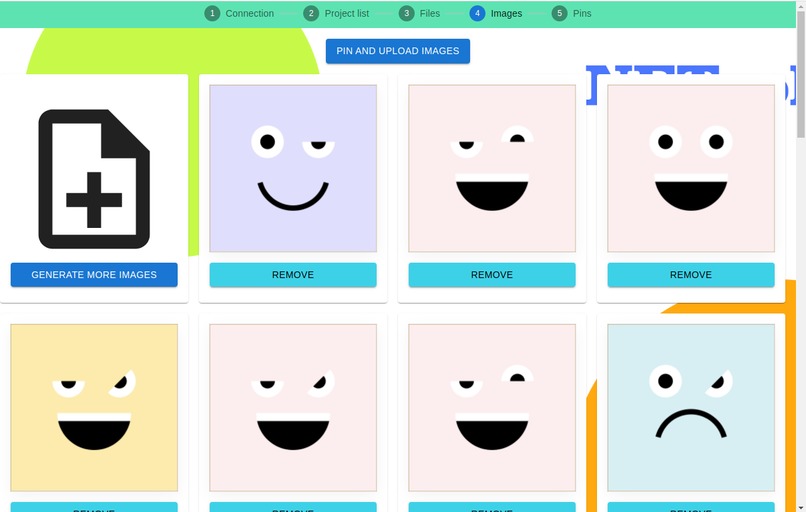Click the page vertical scrollbar thumb
806x512 pixels.
pos(801,74)
